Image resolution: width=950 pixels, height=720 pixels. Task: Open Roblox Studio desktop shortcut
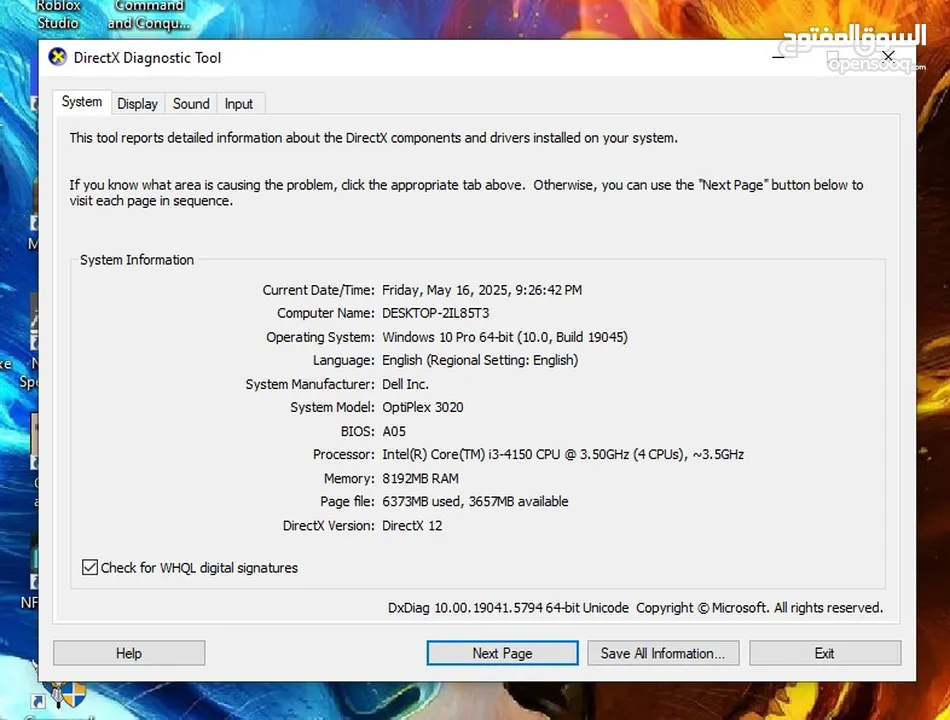coord(58,15)
